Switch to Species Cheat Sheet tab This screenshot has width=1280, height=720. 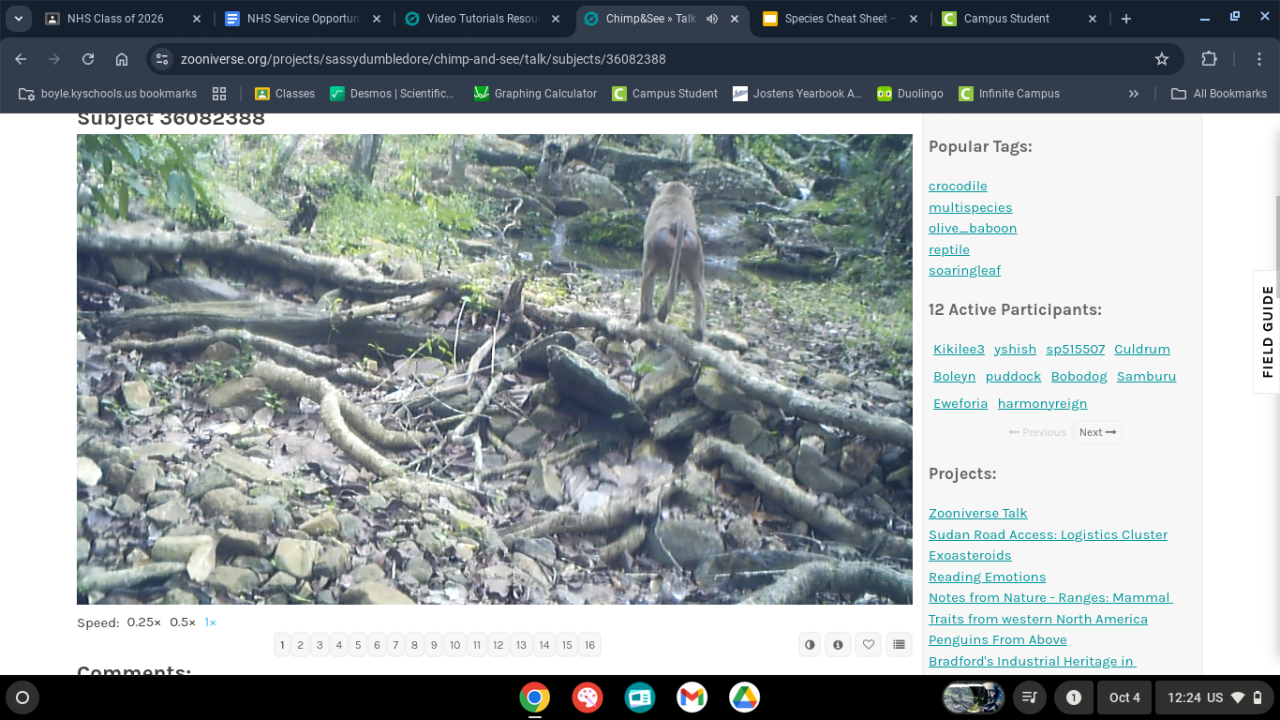point(838,19)
